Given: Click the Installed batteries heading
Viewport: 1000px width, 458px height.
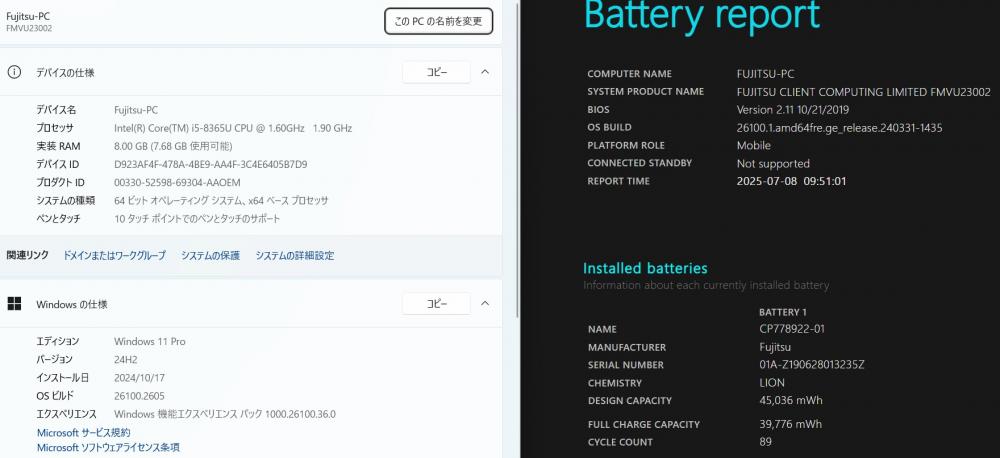Looking at the screenshot, I should 645,268.
